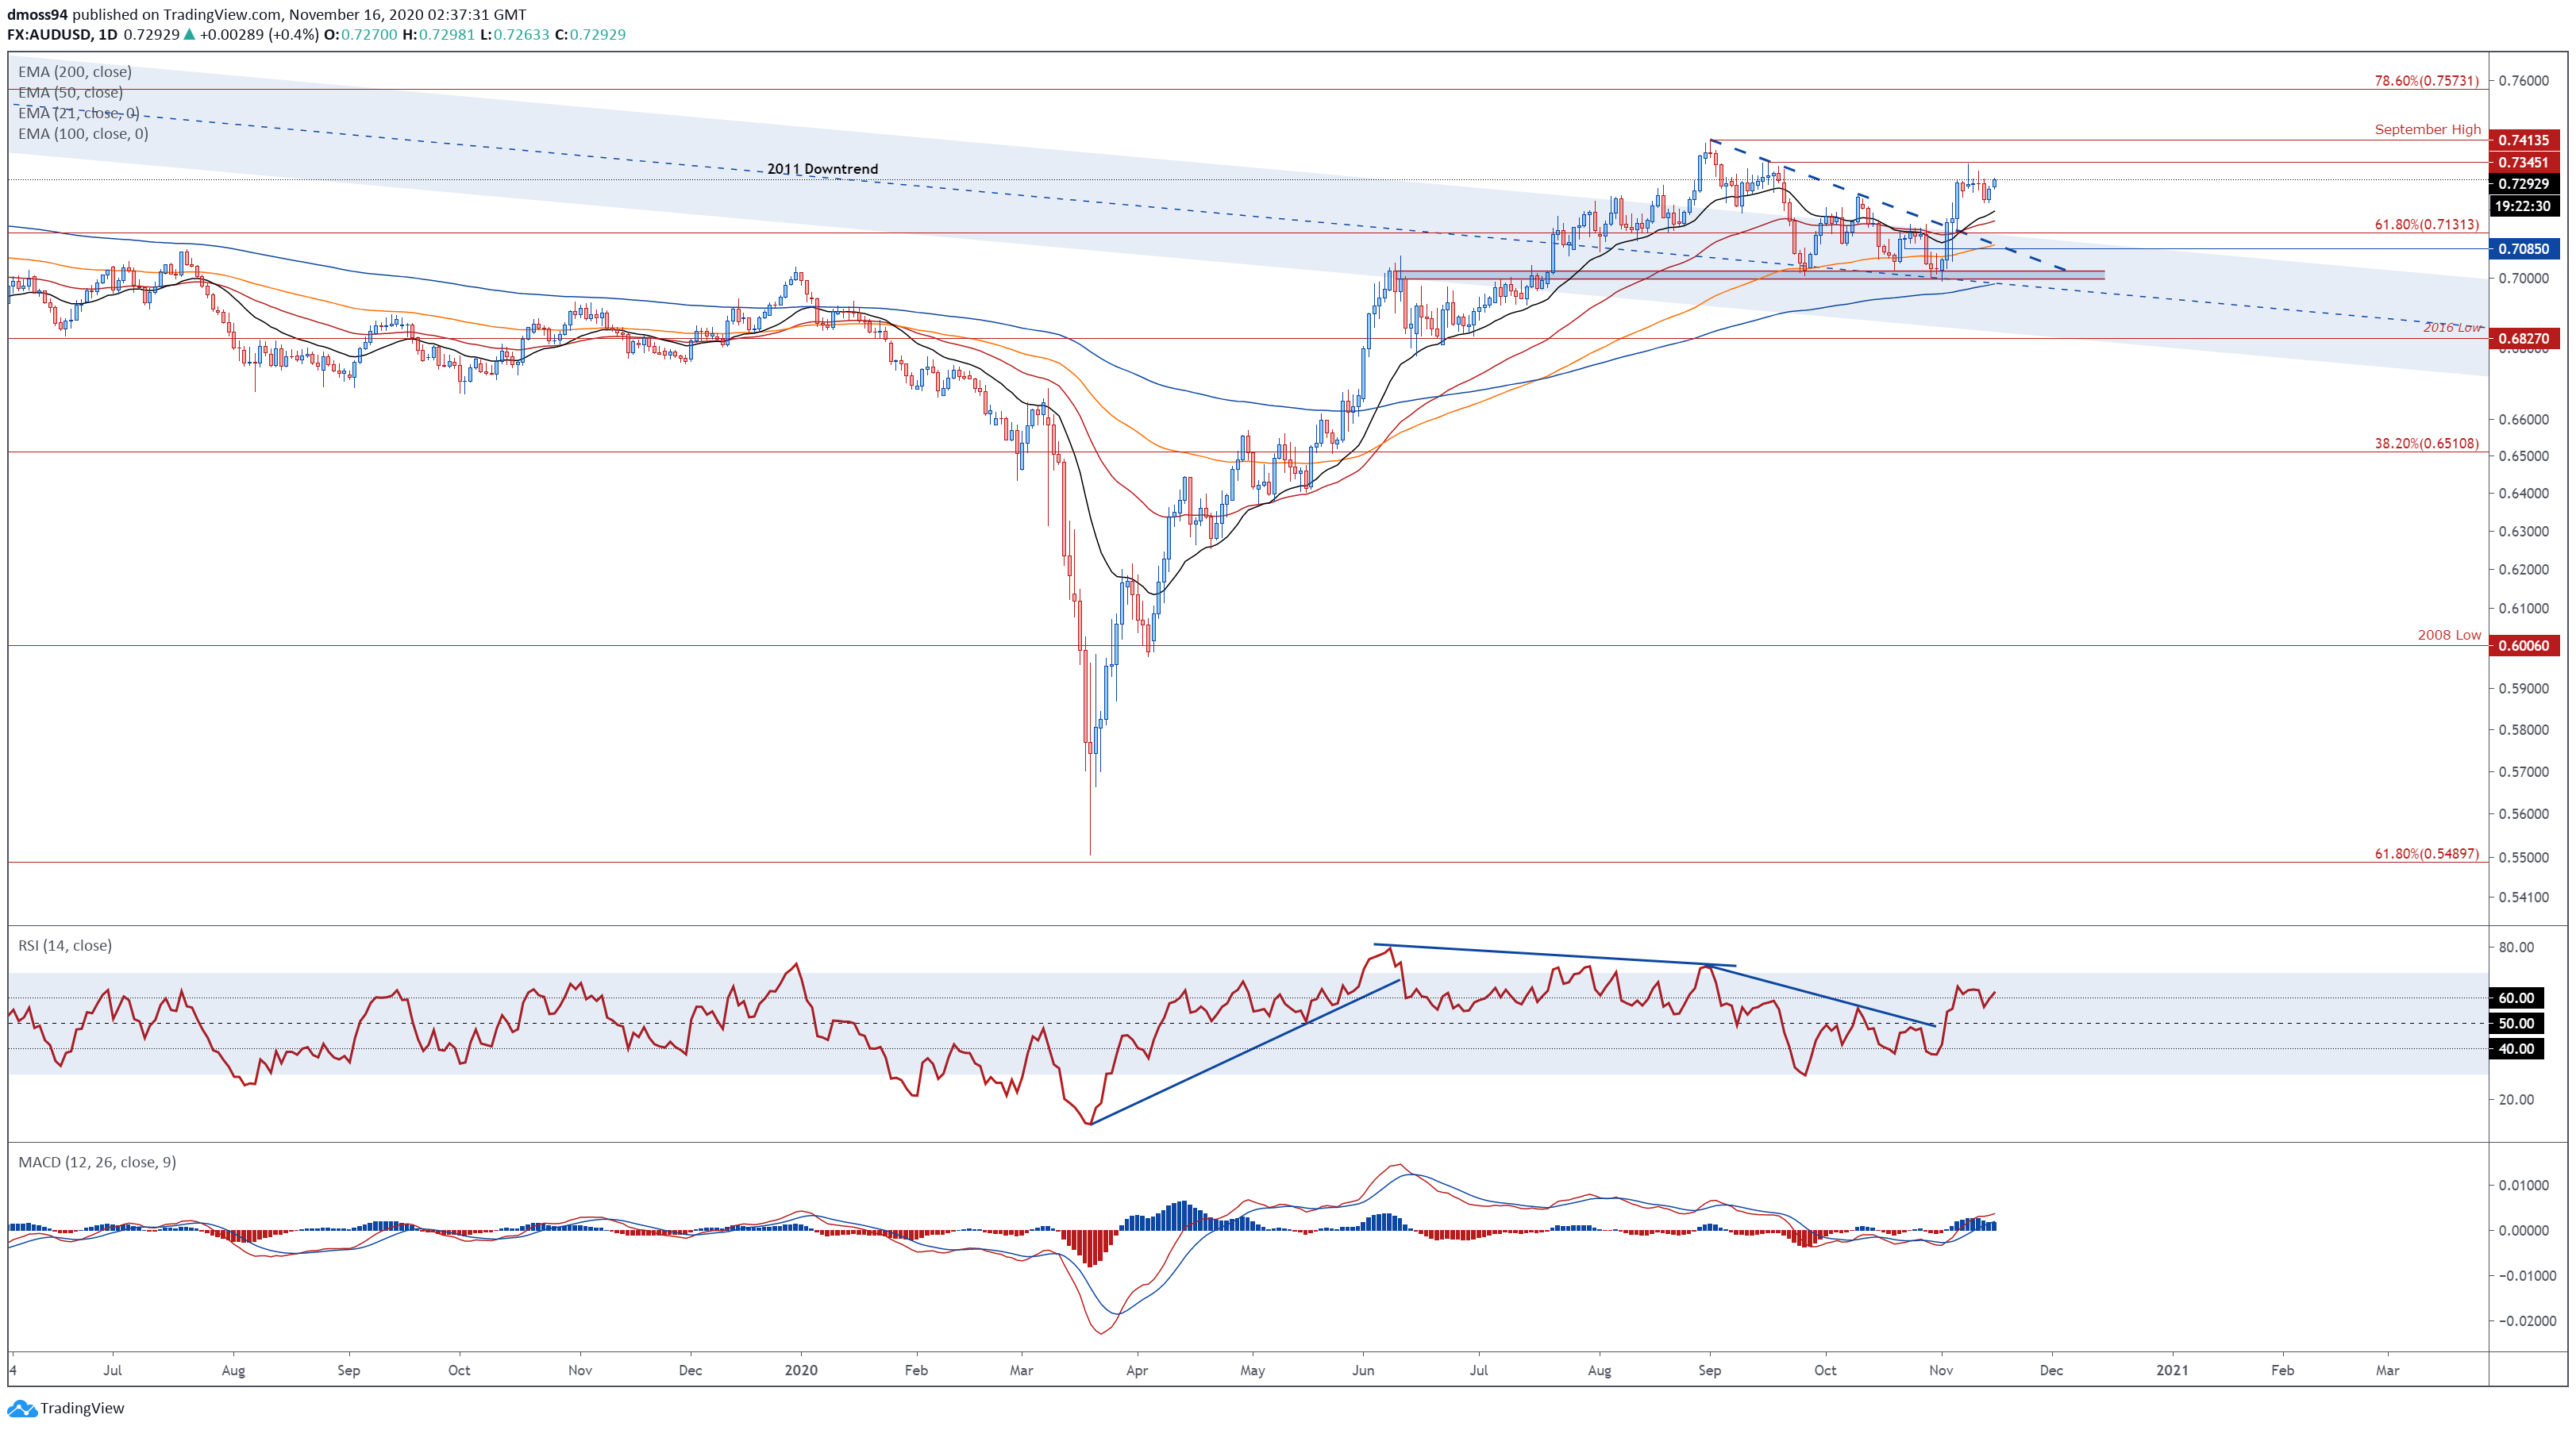Viewport: 2576px width, 1430px height.
Task: Click the Mar 2020 time axis label
Action: pyautogui.click(x=1021, y=1370)
